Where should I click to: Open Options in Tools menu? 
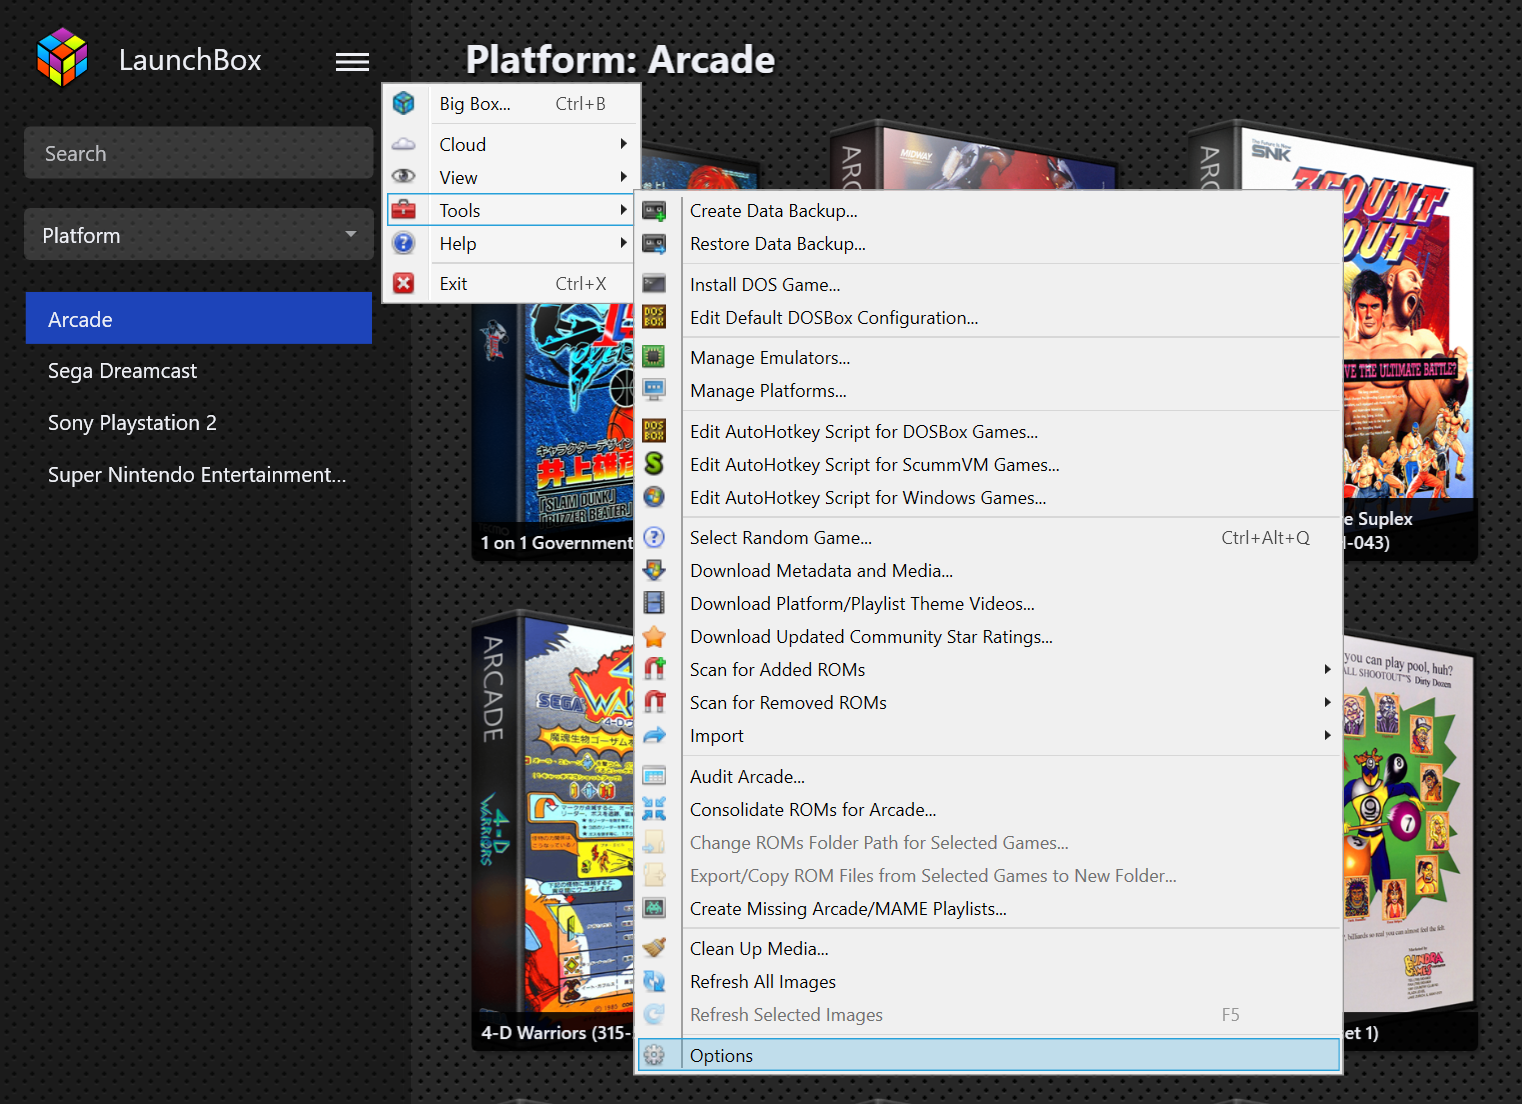(x=988, y=1055)
